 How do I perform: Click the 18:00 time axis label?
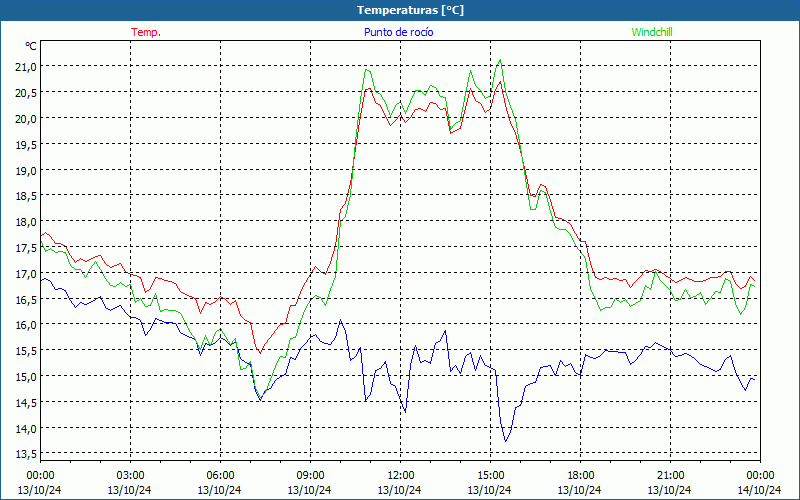[581, 476]
